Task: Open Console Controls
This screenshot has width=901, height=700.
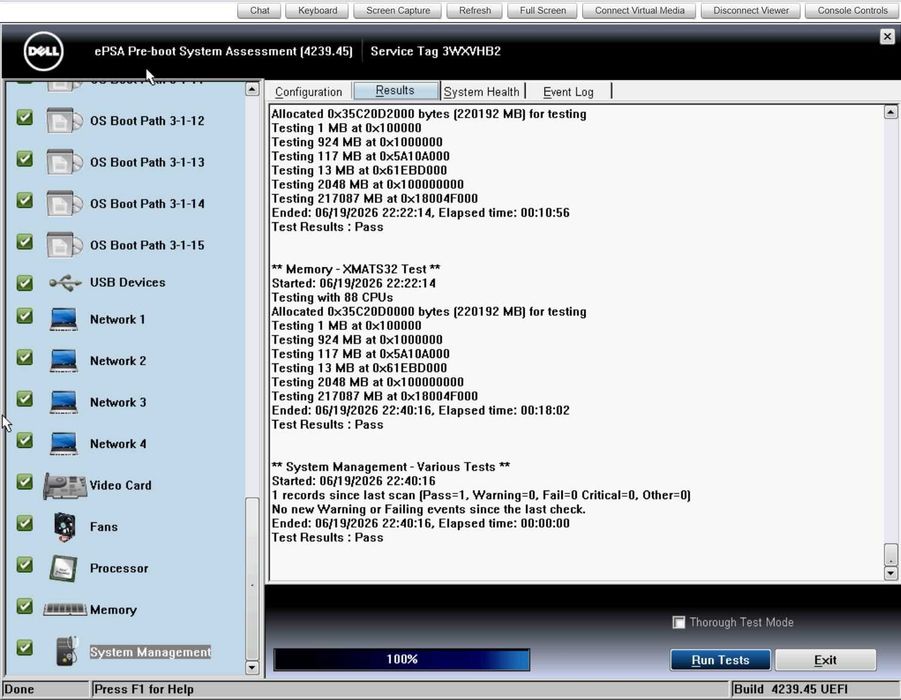Action: pyautogui.click(x=852, y=10)
